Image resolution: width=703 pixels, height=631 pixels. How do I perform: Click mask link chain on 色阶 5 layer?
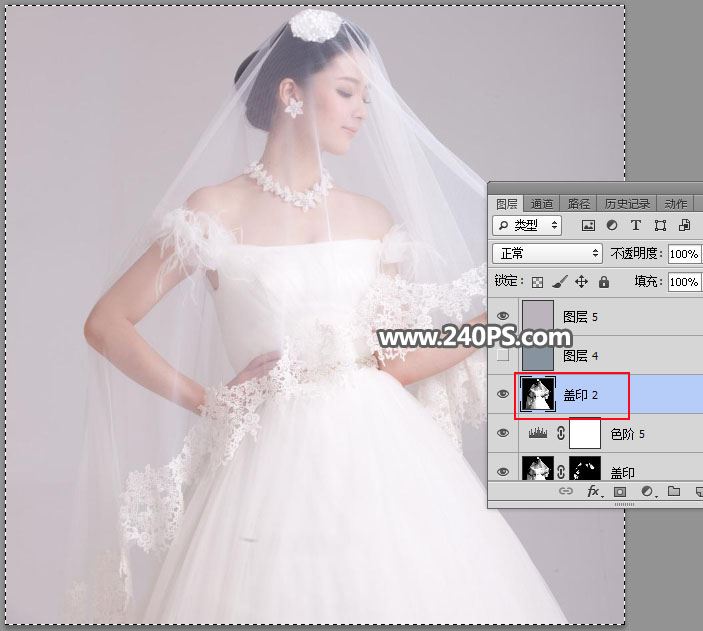click(x=560, y=433)
